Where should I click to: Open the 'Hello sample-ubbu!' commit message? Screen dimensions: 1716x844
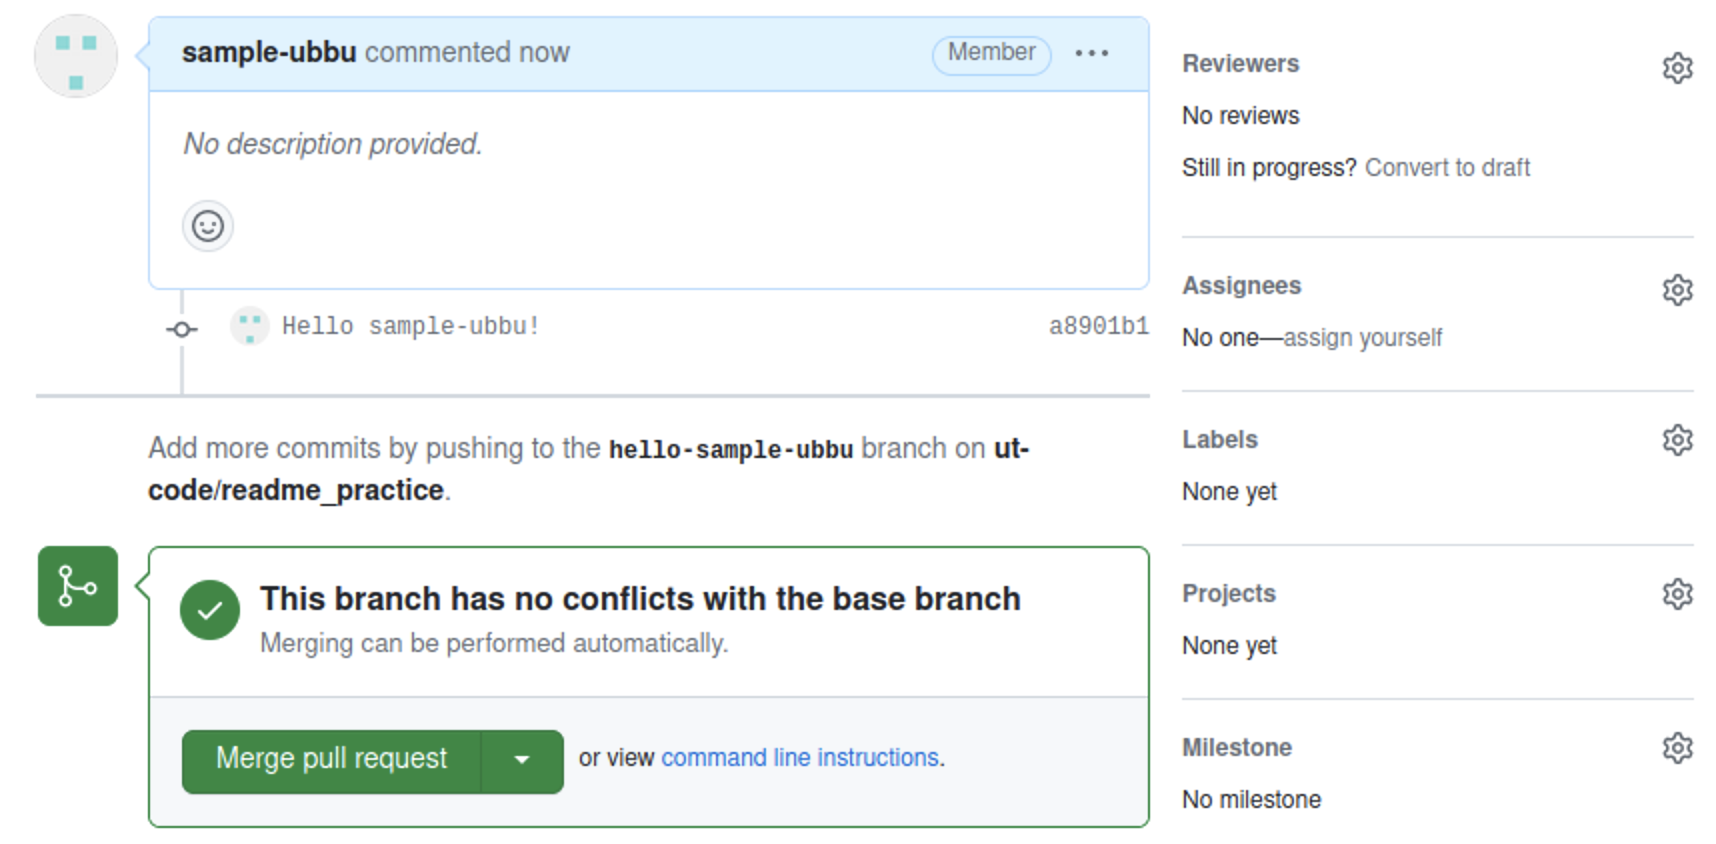(x=410, y=327)
